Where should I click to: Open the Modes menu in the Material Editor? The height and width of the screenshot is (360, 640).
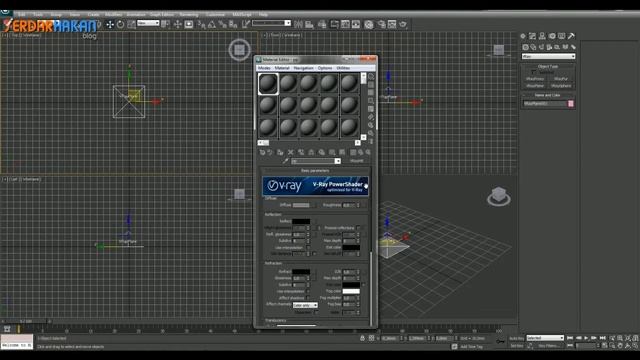[x=264, y=68]
